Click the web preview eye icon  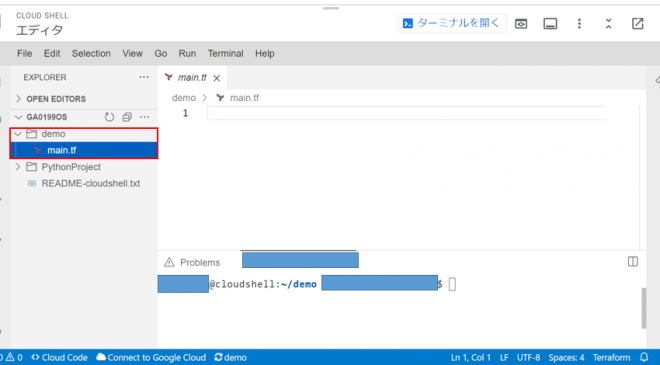click(521, 24)
